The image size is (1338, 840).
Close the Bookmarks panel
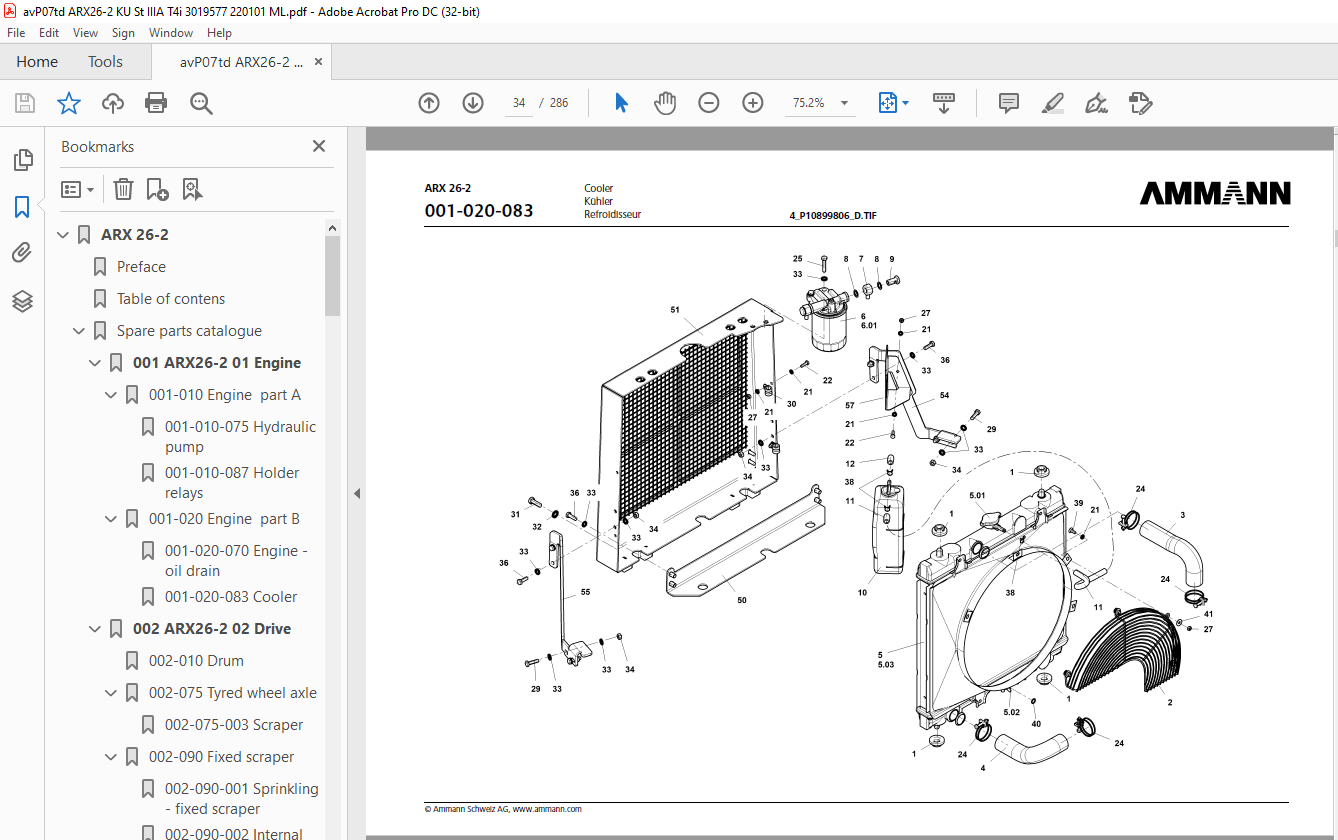(x=319, y=146)
